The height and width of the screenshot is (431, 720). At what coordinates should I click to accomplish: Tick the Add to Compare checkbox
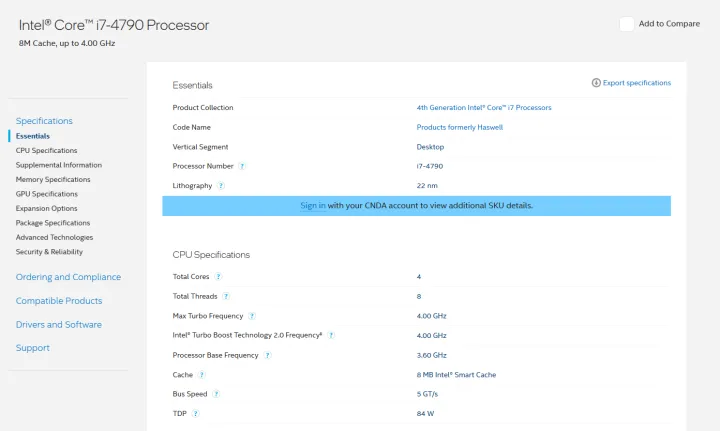click(626, 24)
